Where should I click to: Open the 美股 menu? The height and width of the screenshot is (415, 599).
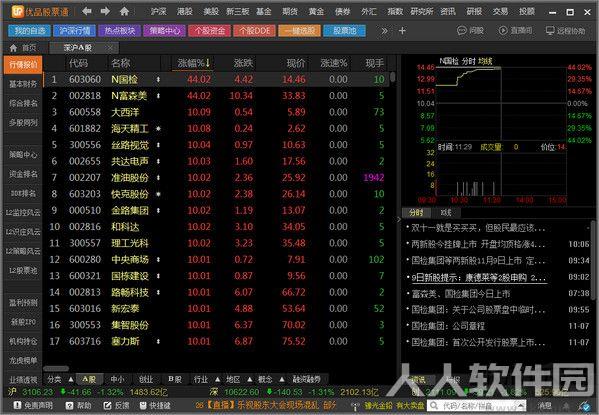[211, 11]
